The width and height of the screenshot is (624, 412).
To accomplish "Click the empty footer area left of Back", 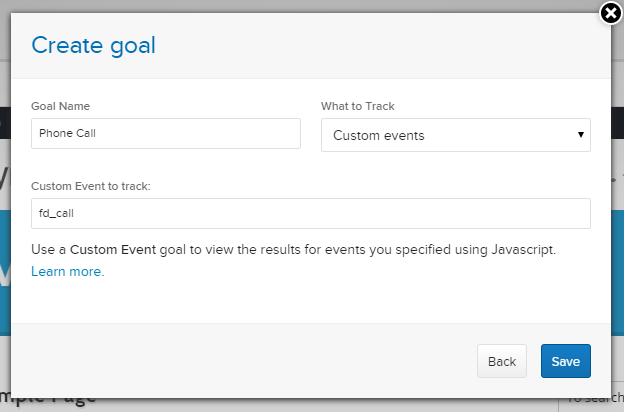I will pyautogui.click(x=240, y=361).
